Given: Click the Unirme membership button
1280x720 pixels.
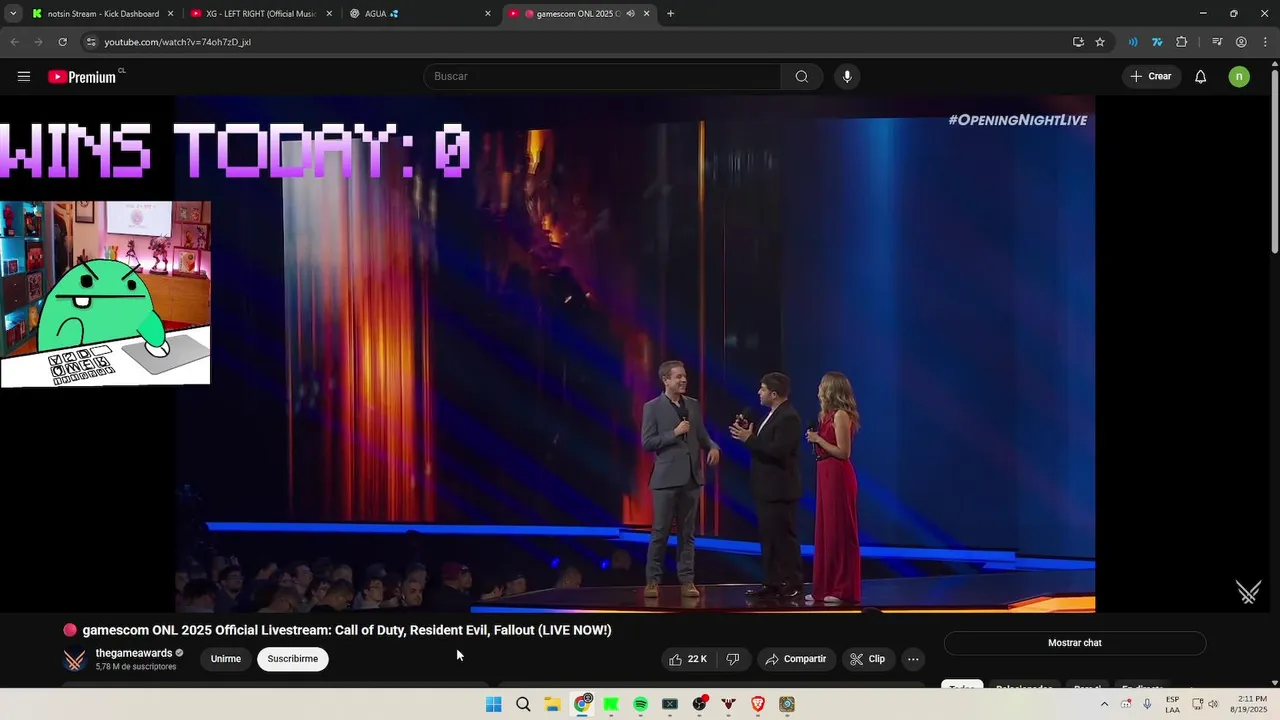Looking at the screenshot, I should point(226,659).
